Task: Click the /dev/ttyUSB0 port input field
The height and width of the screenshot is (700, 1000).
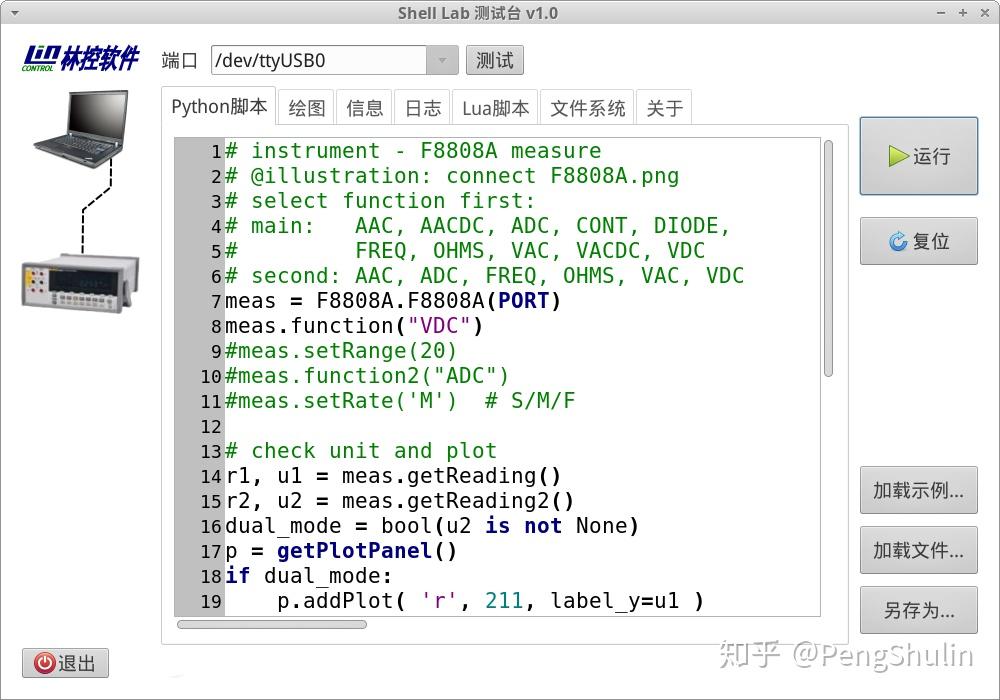Action: coord(319,61)
